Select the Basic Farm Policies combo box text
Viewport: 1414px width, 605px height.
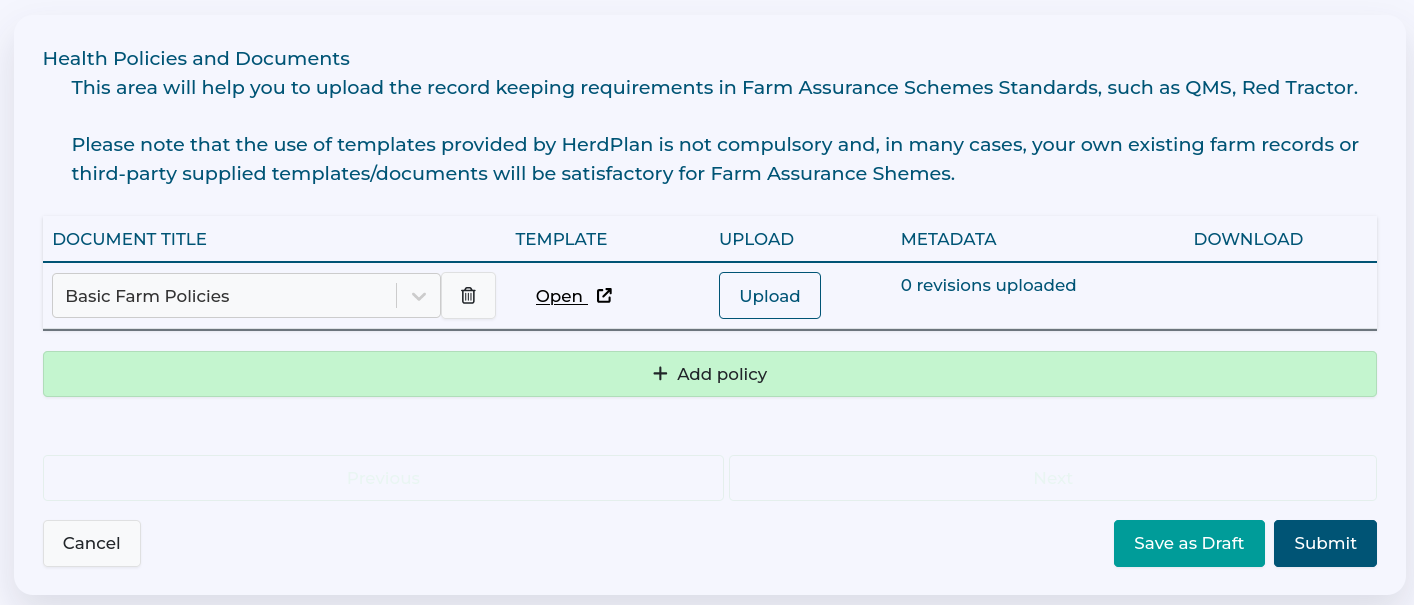tap(148, 296)
